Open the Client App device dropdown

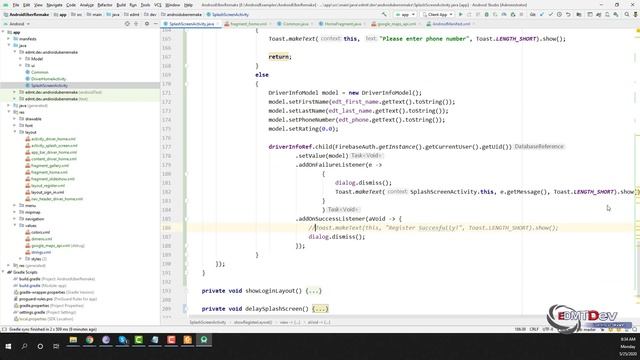[437, 14]
